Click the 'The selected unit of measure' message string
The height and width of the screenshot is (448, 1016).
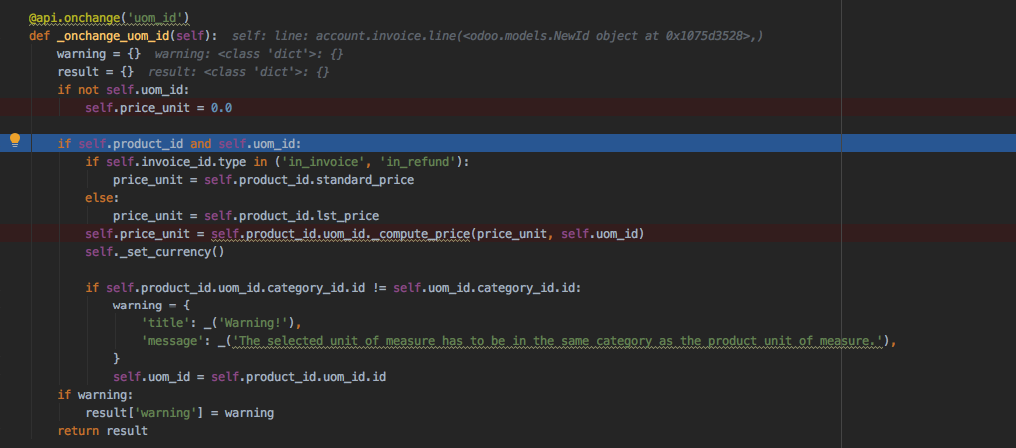[x=557, y=341]
